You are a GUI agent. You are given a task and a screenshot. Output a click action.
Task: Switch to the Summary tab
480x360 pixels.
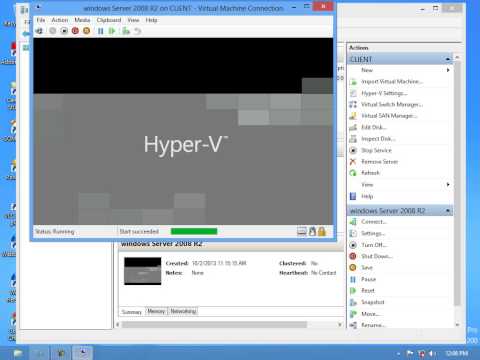pos(132,312)
